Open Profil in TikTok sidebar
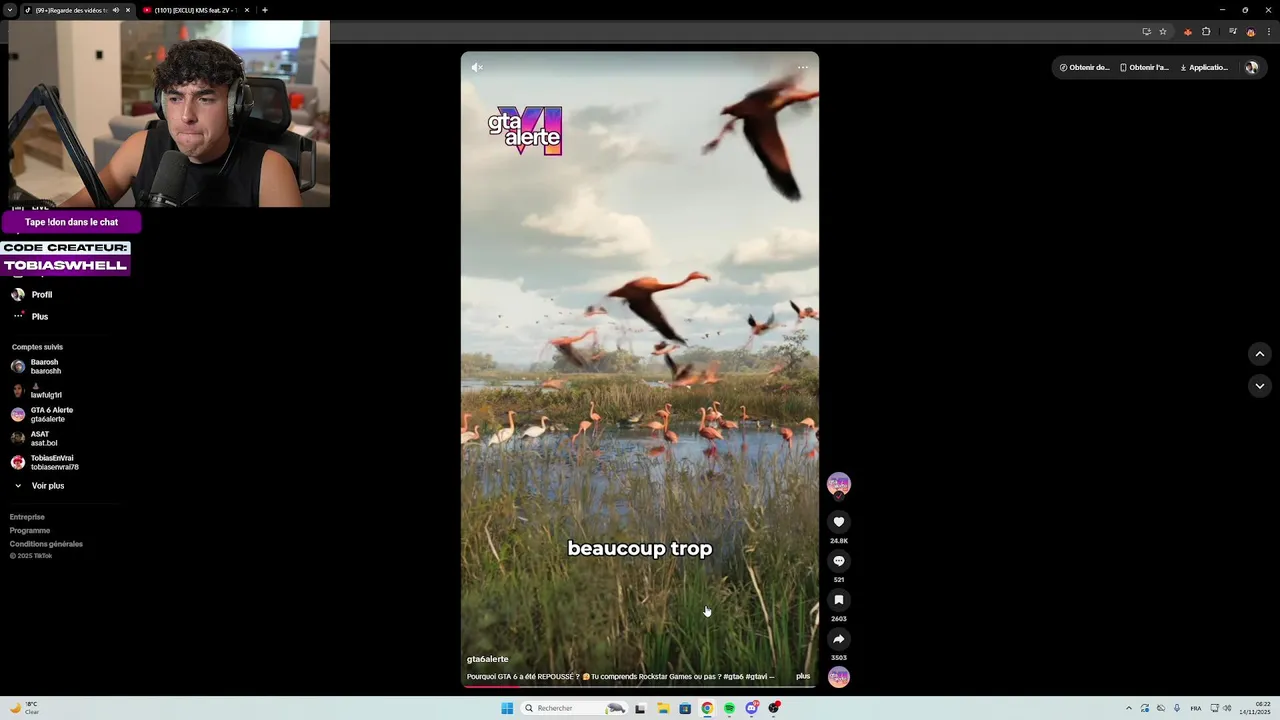This screenshot has width=1280, height=720. (31, 295)
